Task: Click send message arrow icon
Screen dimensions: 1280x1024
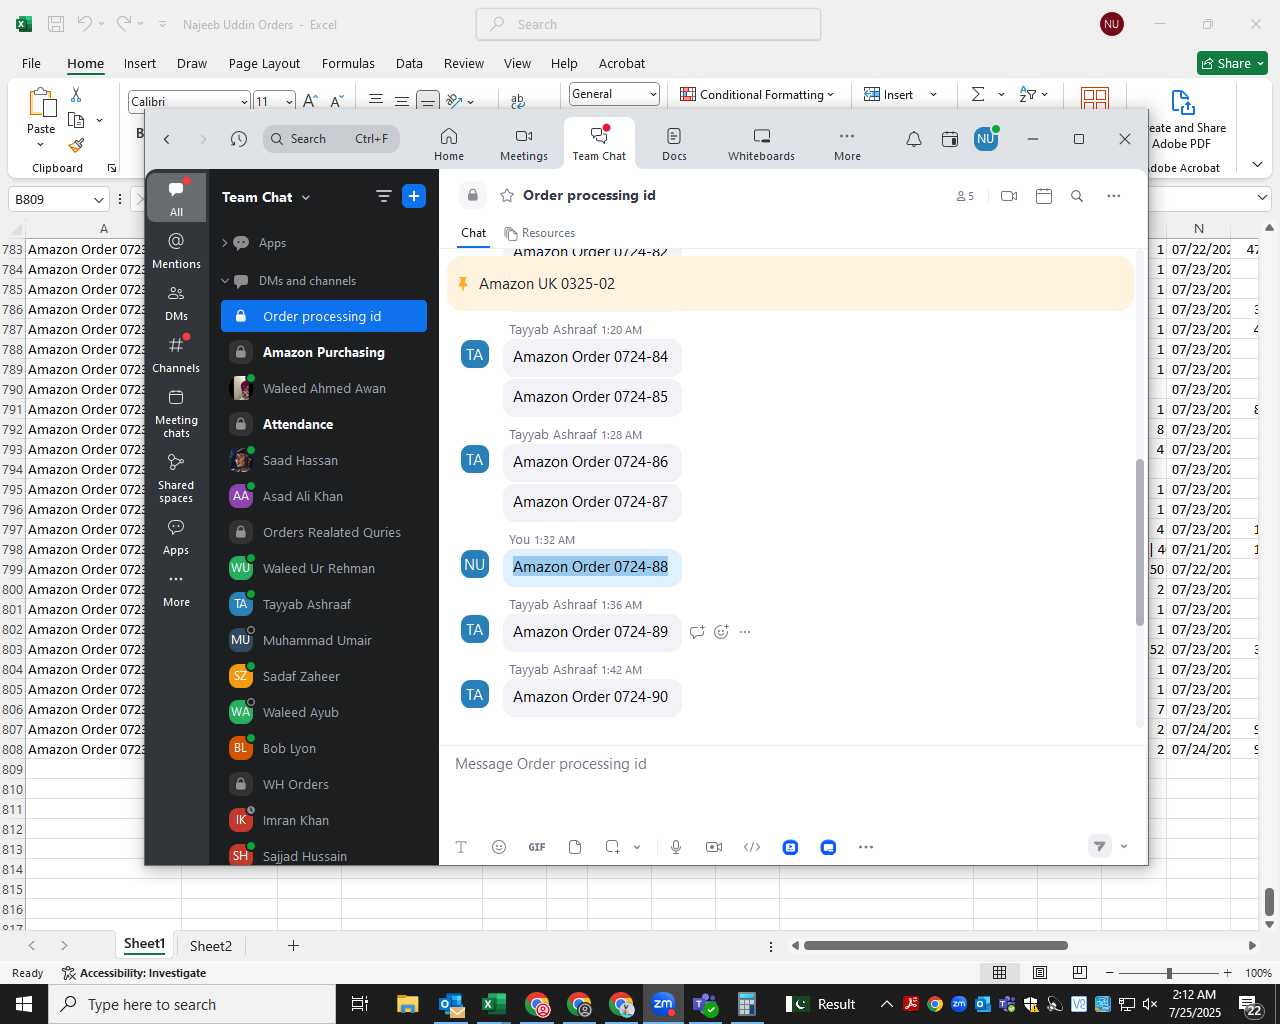Action: click(x=1099, y=846)
